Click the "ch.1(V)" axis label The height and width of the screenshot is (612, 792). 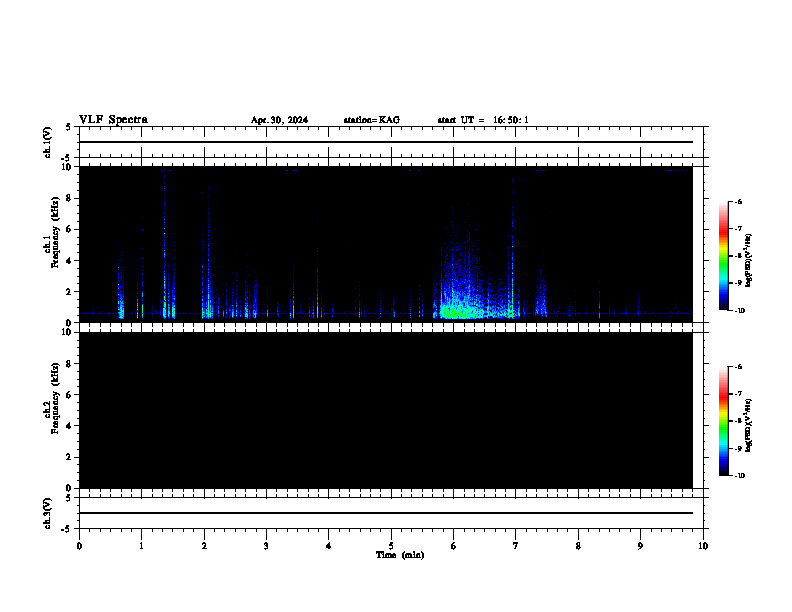(x=47, y=142)
